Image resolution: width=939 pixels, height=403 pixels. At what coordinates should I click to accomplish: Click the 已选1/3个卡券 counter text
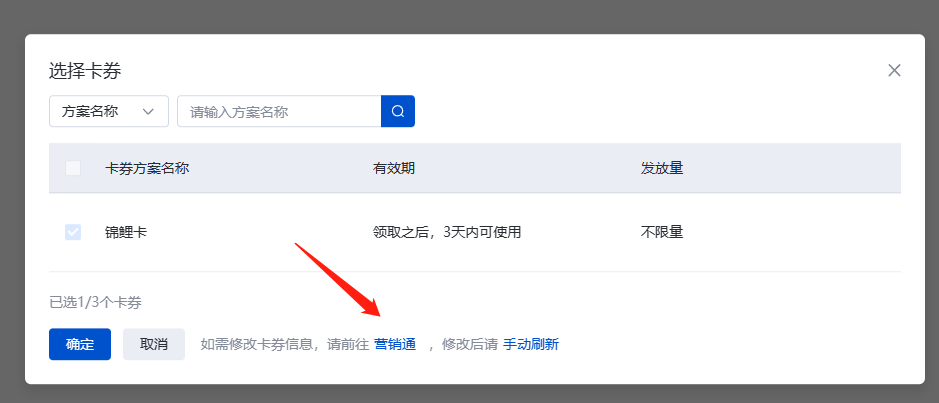(x=95, y=302)
